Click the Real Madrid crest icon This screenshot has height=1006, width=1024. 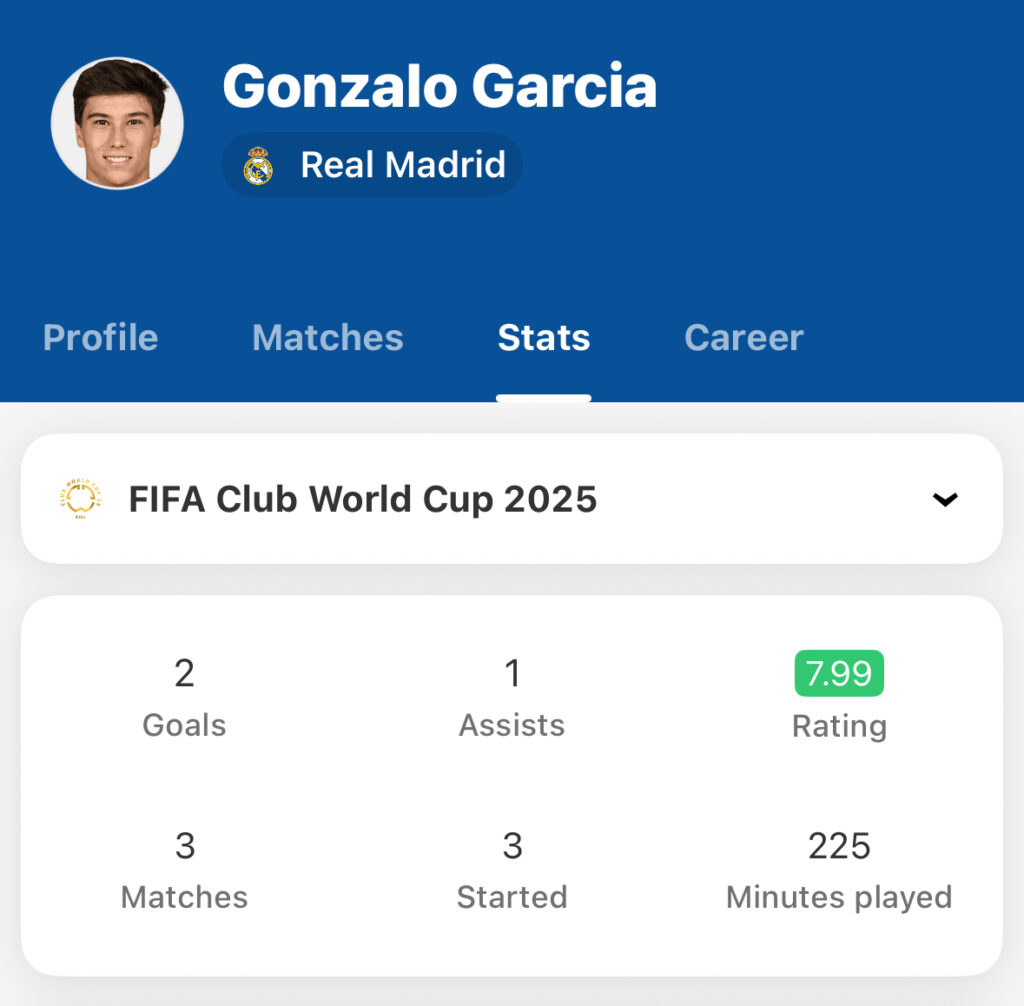[258, 165]
